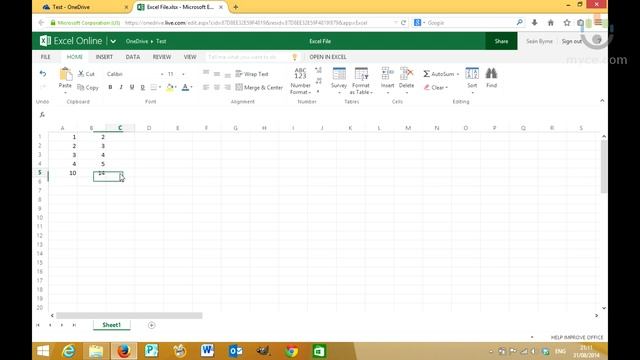Align text left
The width and height of the screenshot is (640, 360).
(x=206, y=87)
